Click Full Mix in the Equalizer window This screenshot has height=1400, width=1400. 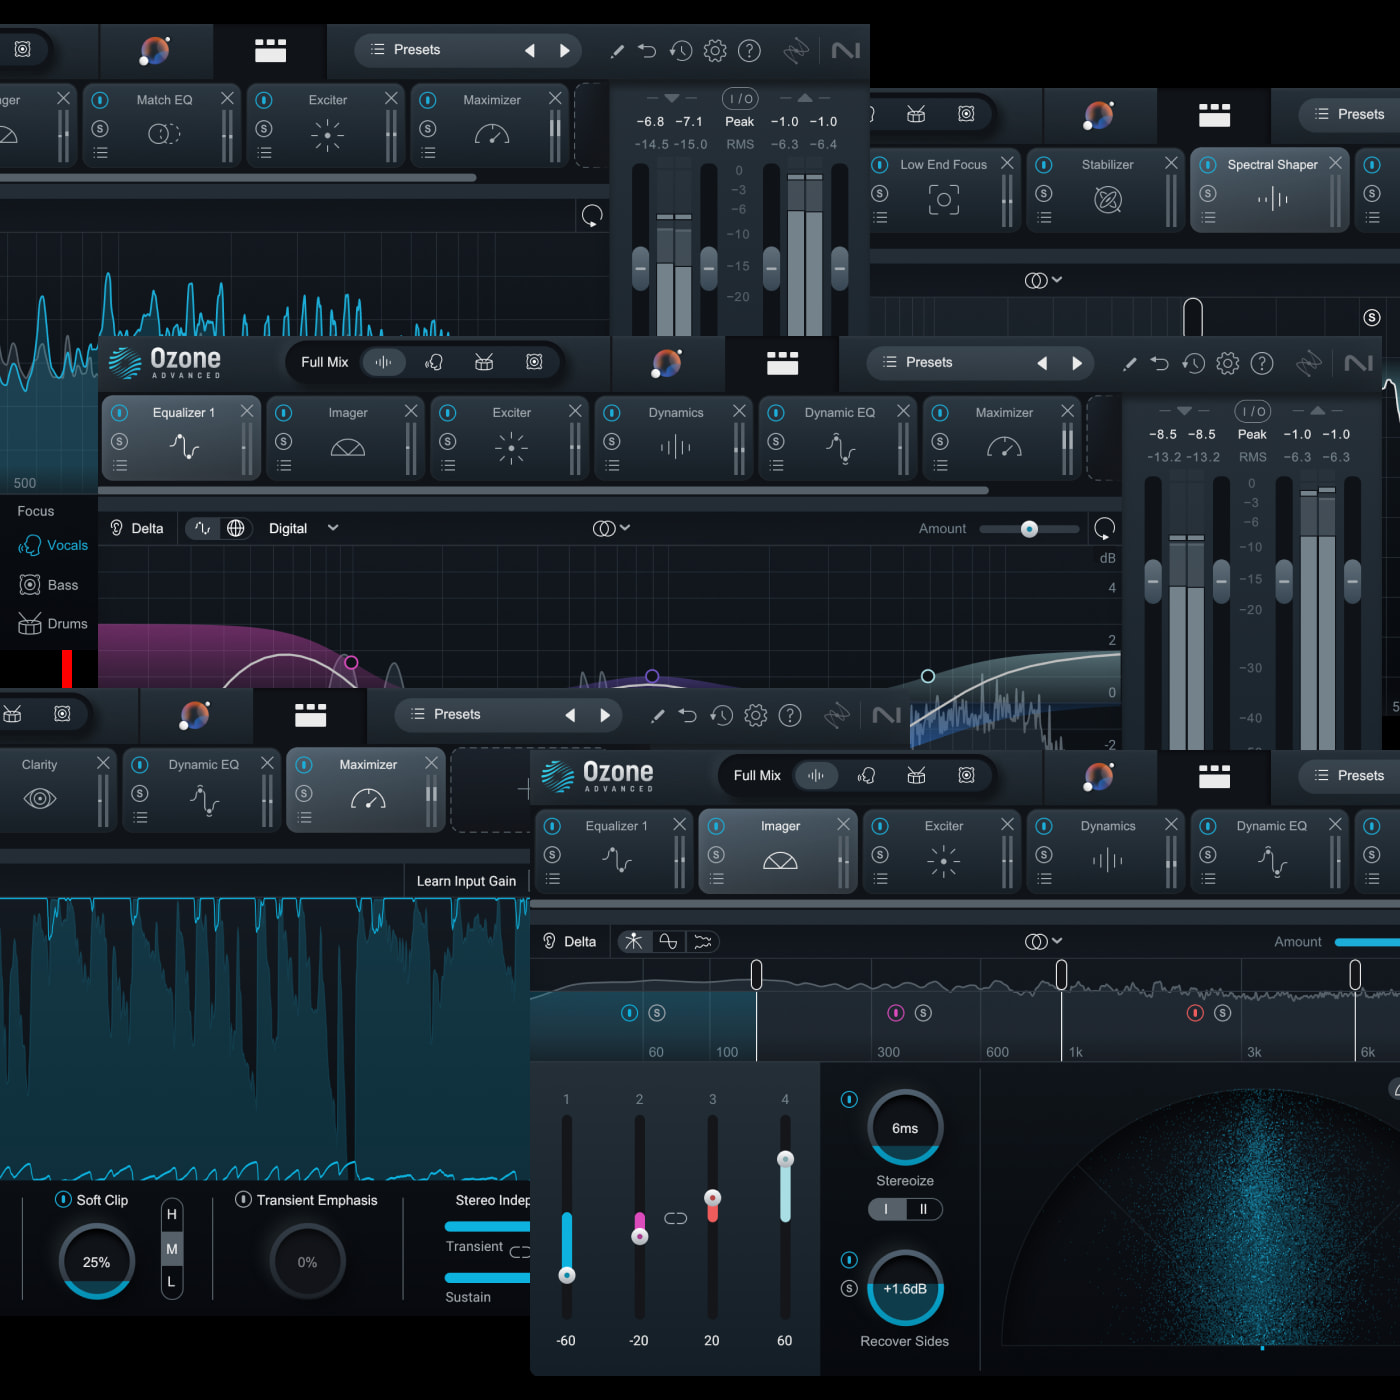325,362
